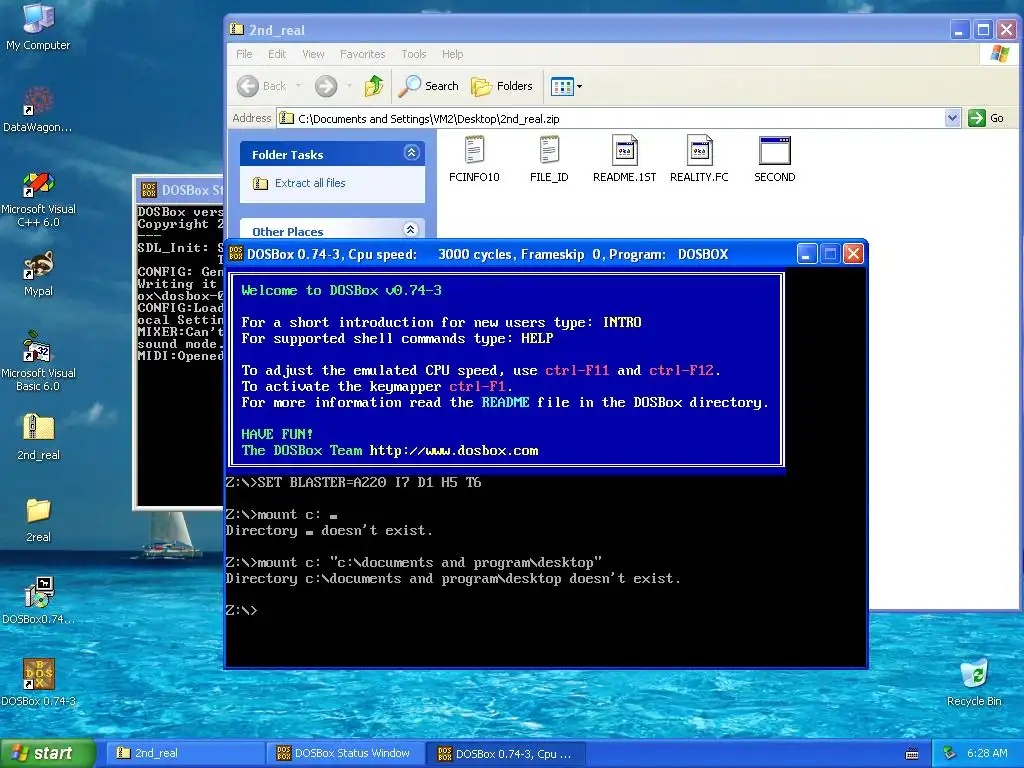Open the Tools menu in Explorer
This screenshot has width=1024, height=768.
click(x=413, y=54)
